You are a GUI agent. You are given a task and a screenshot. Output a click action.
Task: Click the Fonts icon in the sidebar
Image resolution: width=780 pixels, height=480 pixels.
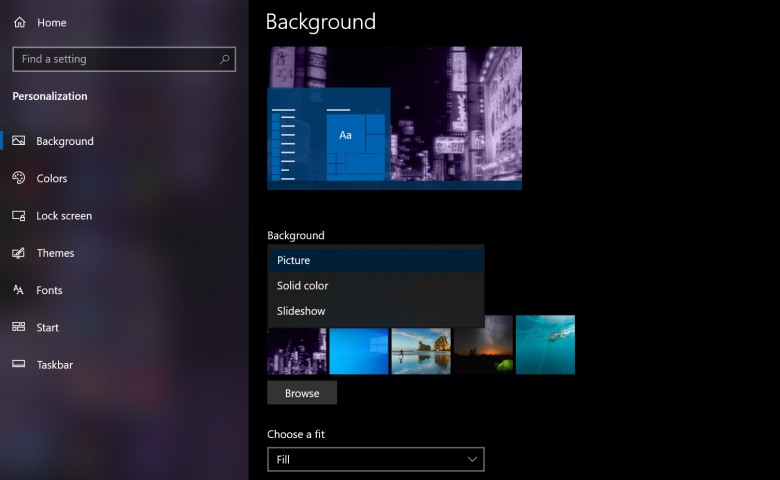pyautogui.click(x=19, y=290)
